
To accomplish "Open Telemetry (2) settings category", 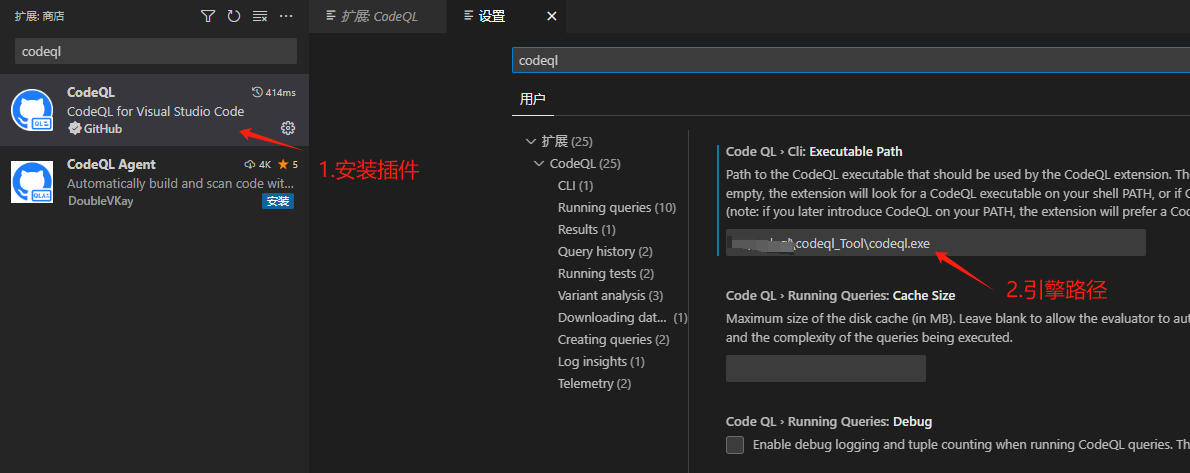I will click(x=594, y=383).
